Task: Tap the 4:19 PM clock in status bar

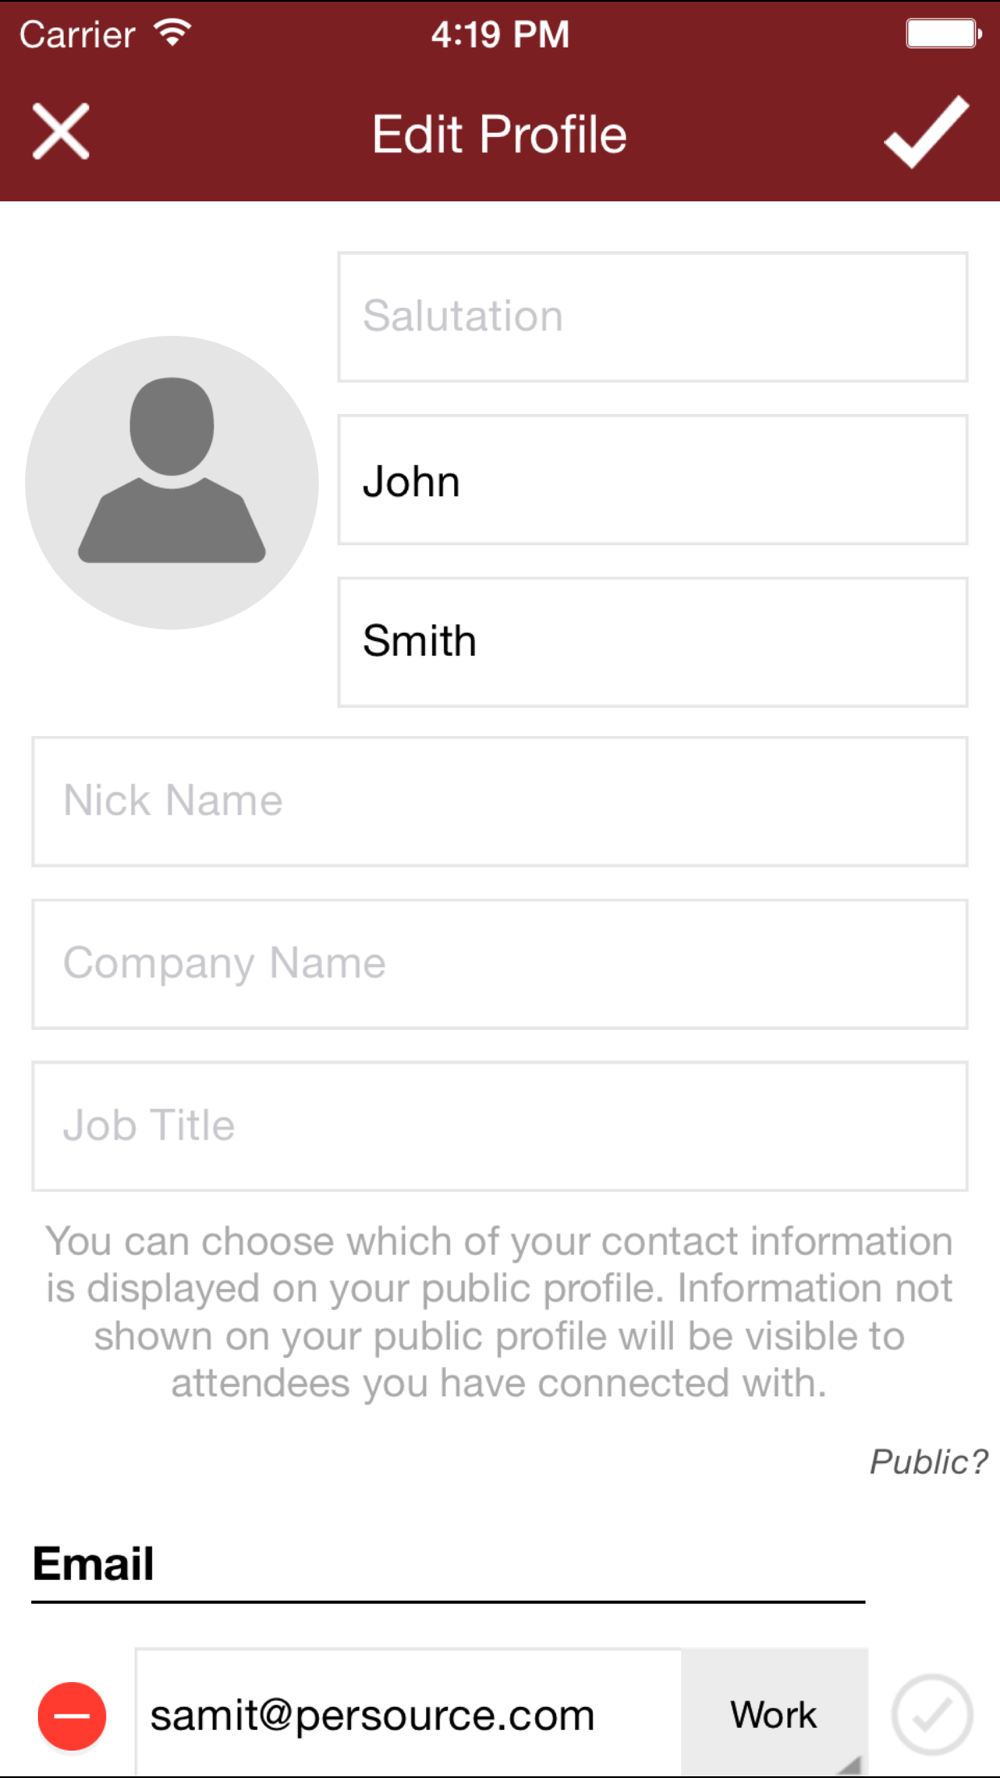Action: tap(500, 35)
